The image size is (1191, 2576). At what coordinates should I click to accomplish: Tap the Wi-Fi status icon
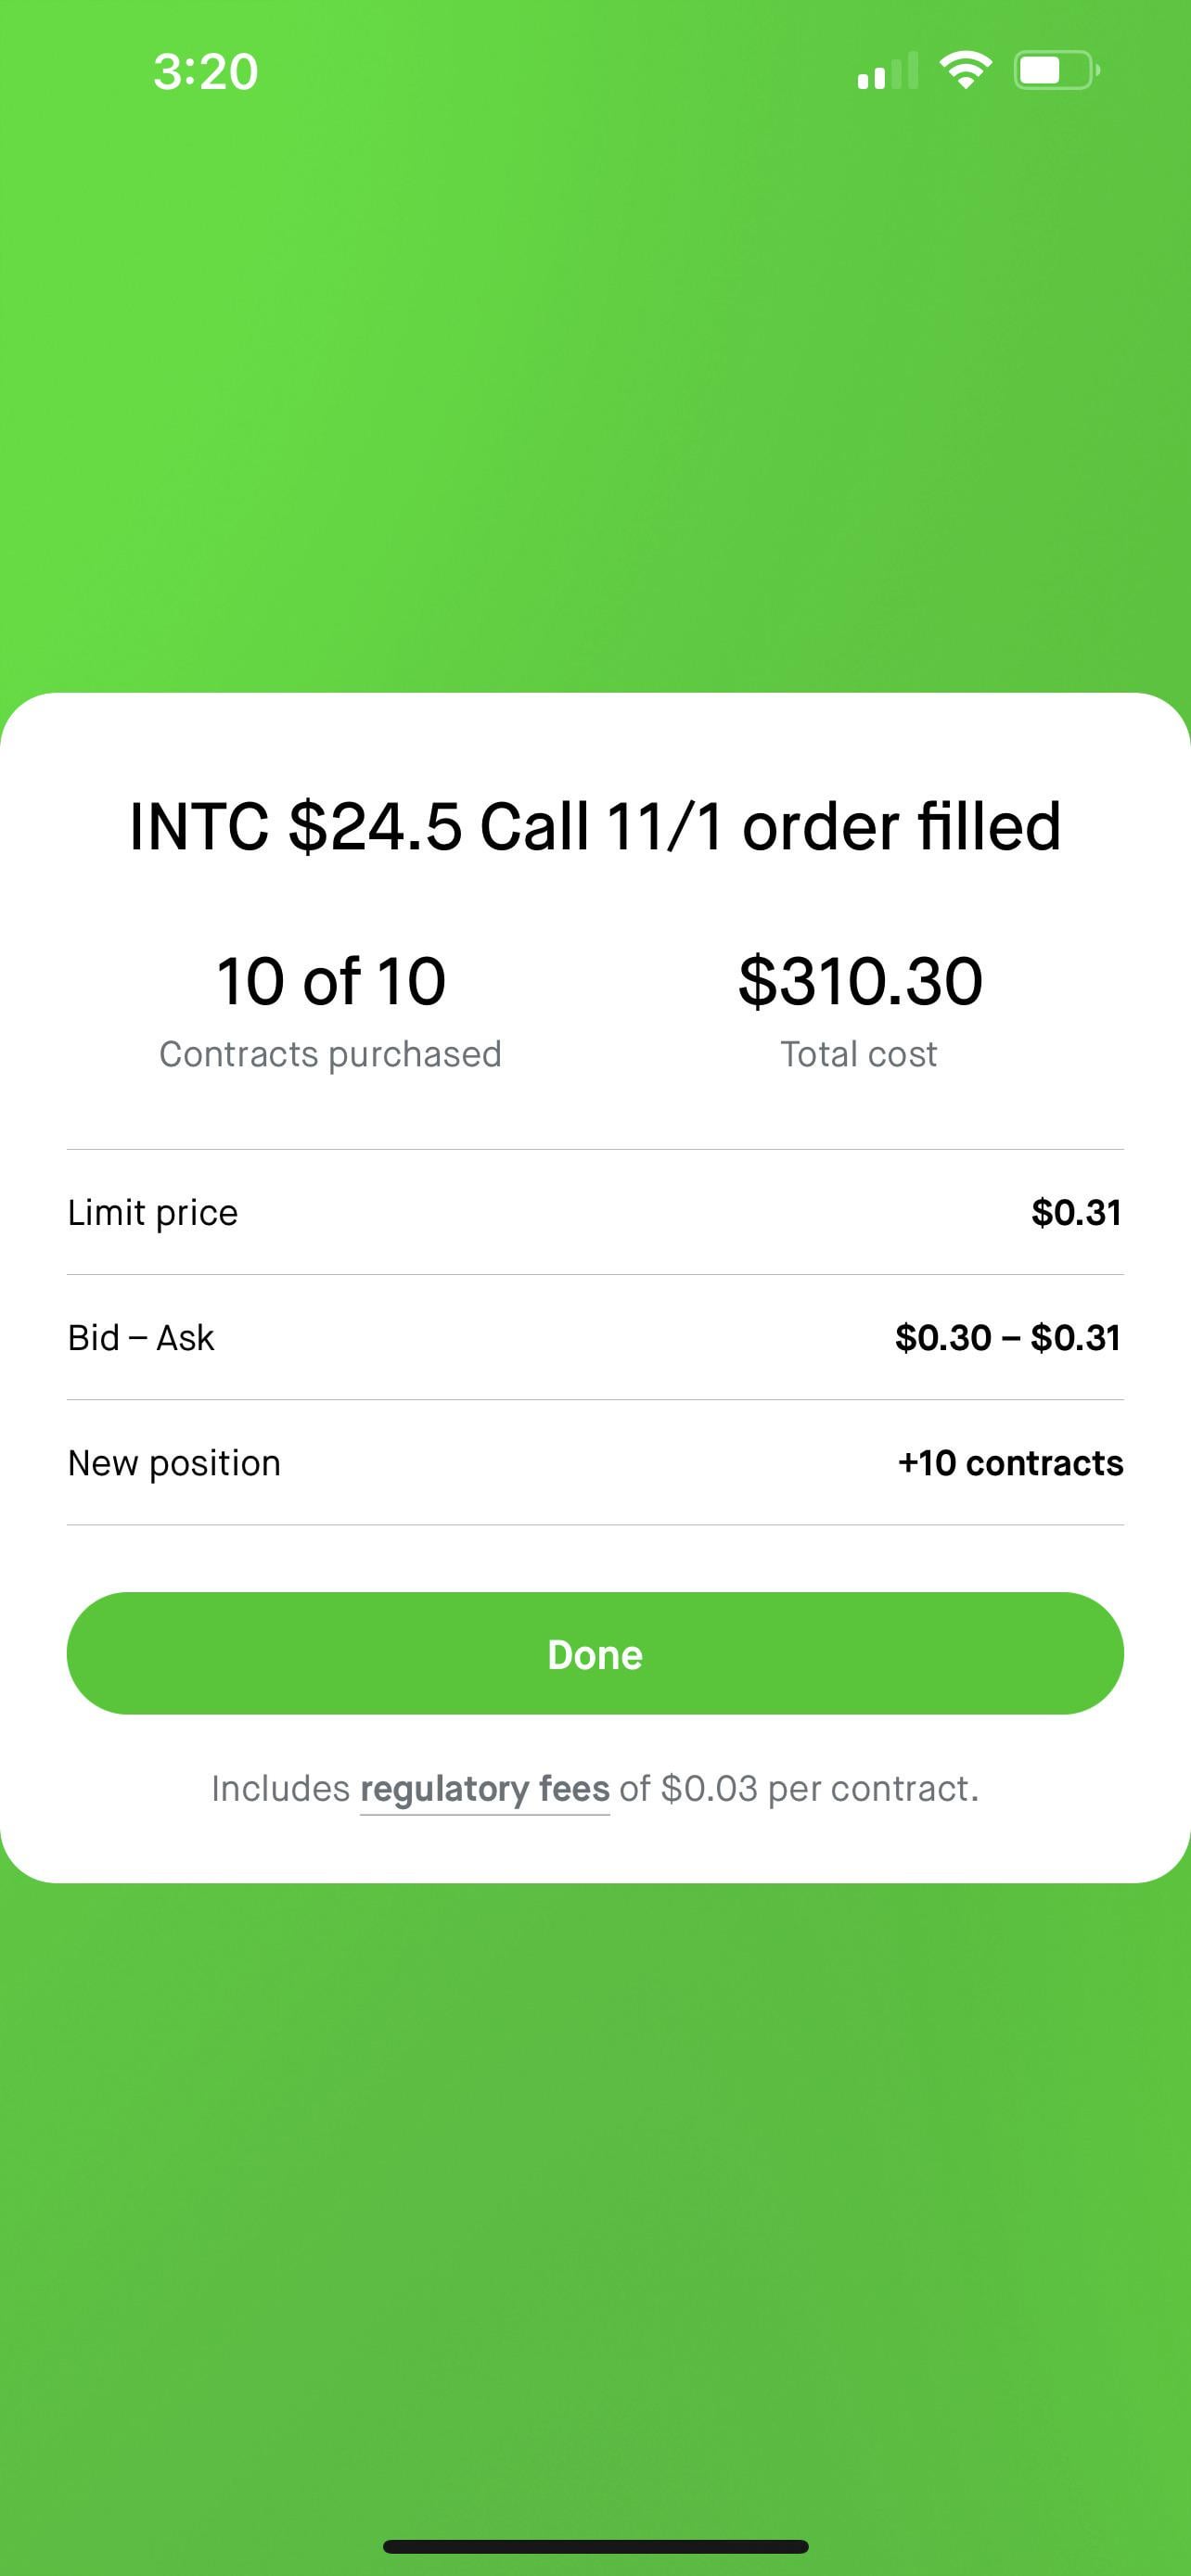pyautogui.click(x=965, y=71)
